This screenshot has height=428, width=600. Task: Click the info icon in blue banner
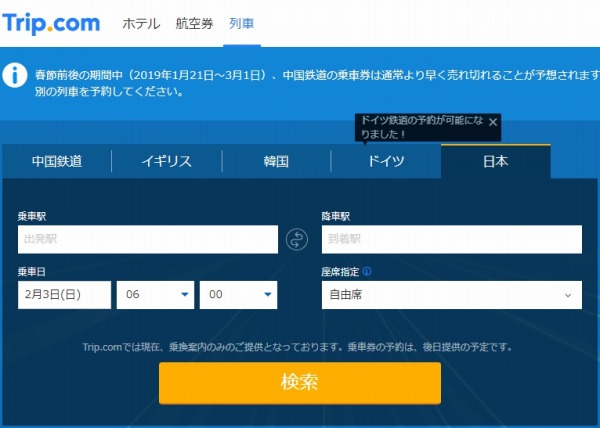coord(15,75)
